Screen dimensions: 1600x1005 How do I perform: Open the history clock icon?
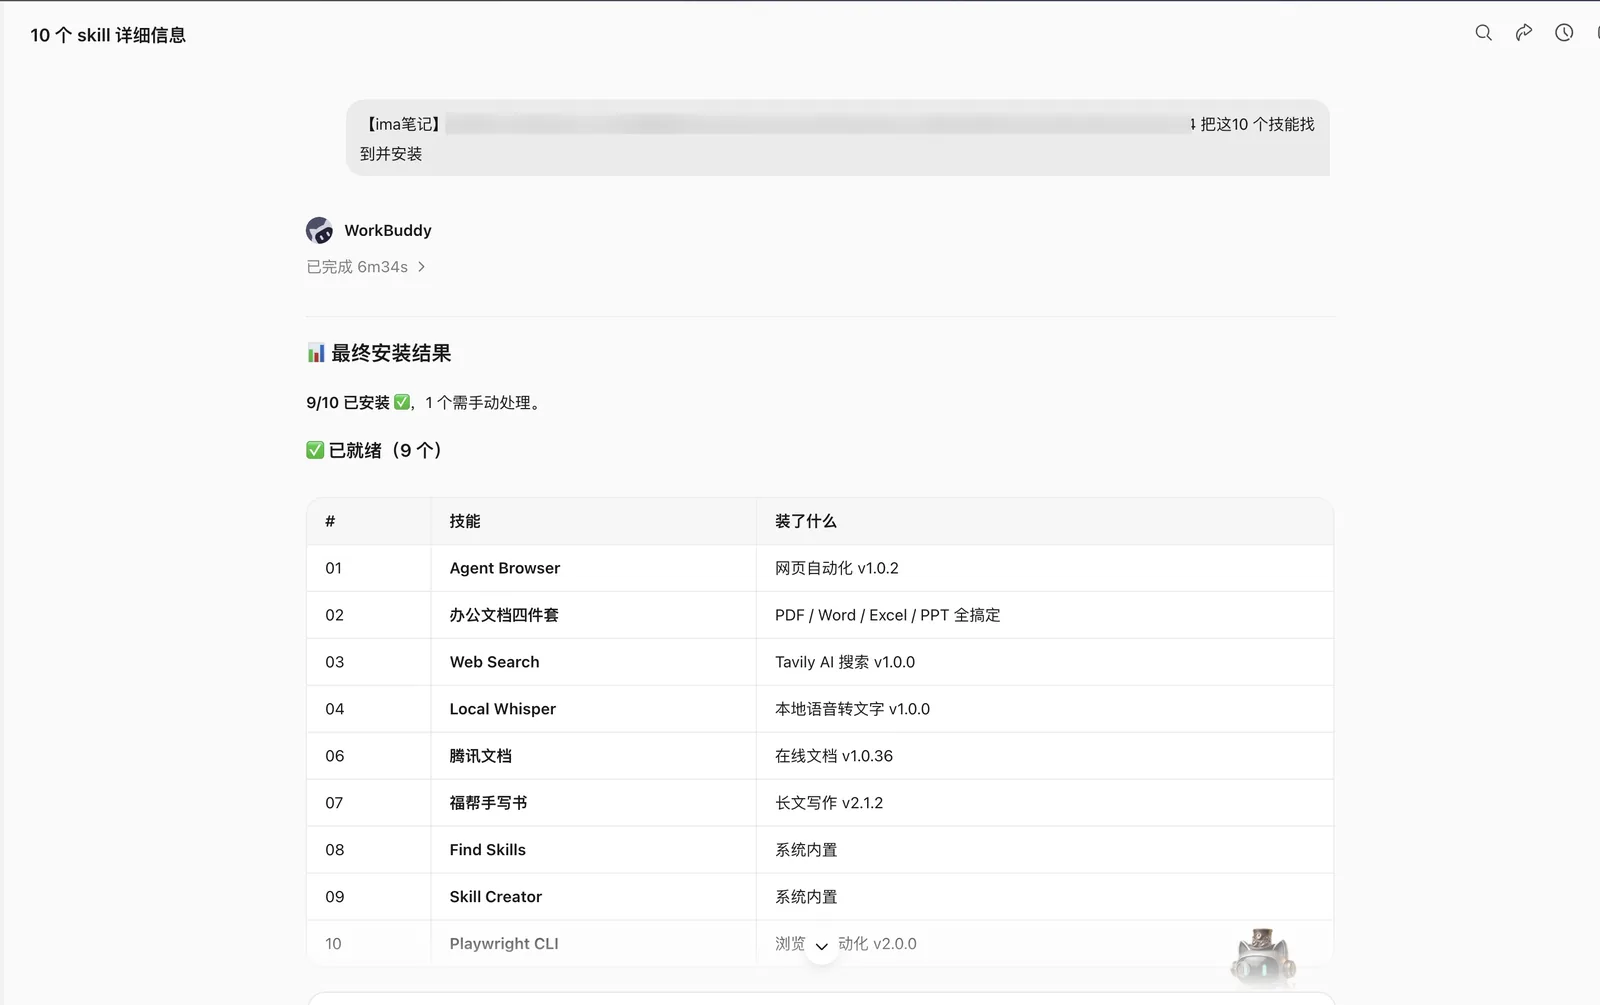pyautogui.click(x=1564, y=33)
